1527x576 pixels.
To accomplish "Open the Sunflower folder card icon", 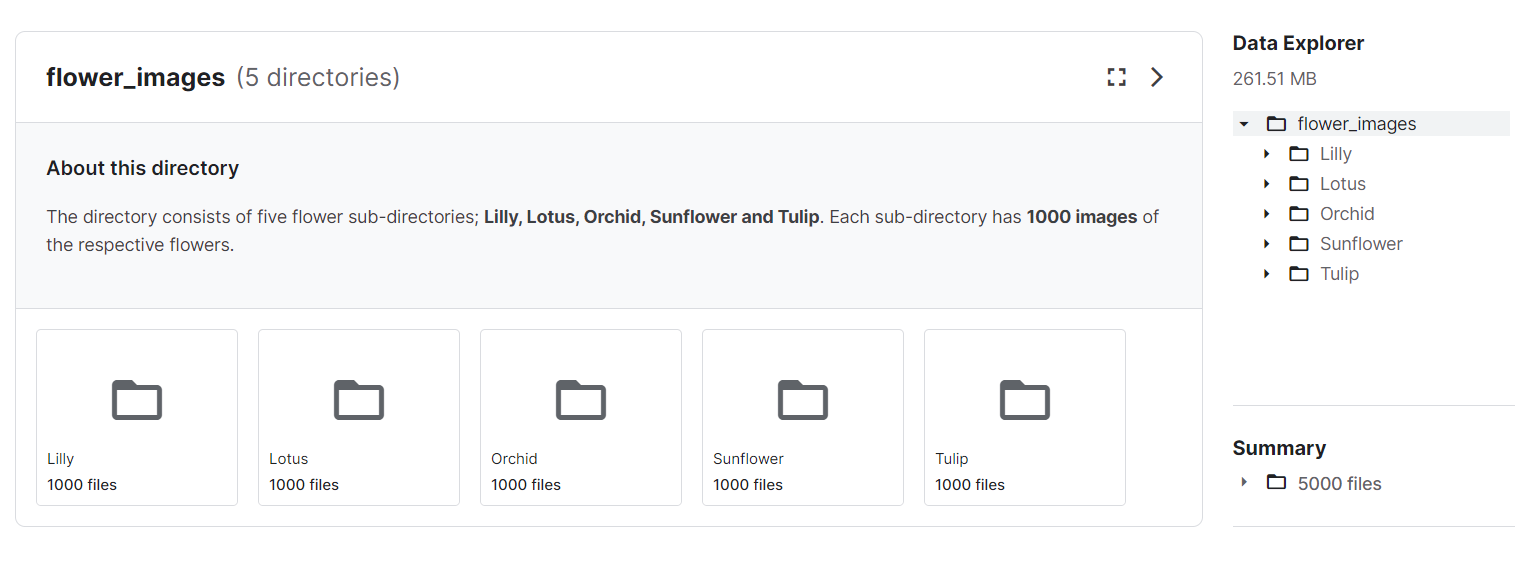I will click(803, 400).
